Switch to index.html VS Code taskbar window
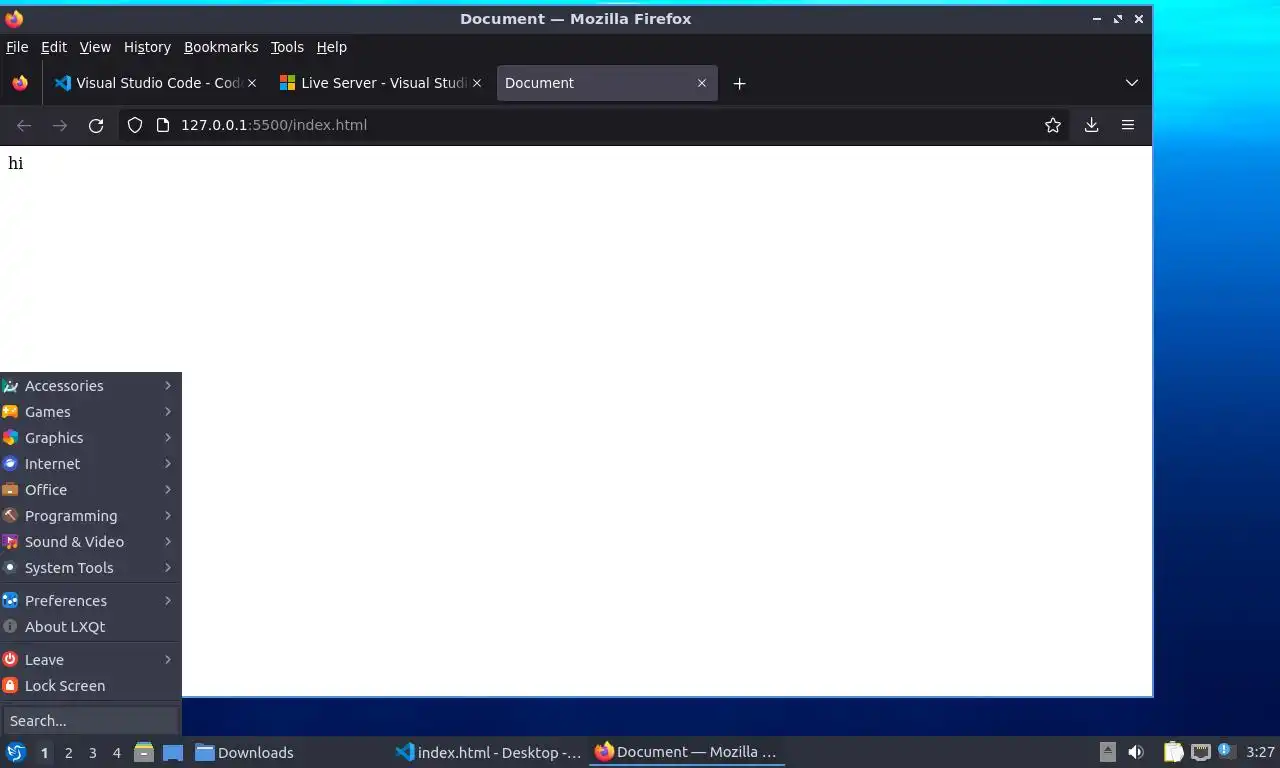1280x768 pixels. coord(489,753)
